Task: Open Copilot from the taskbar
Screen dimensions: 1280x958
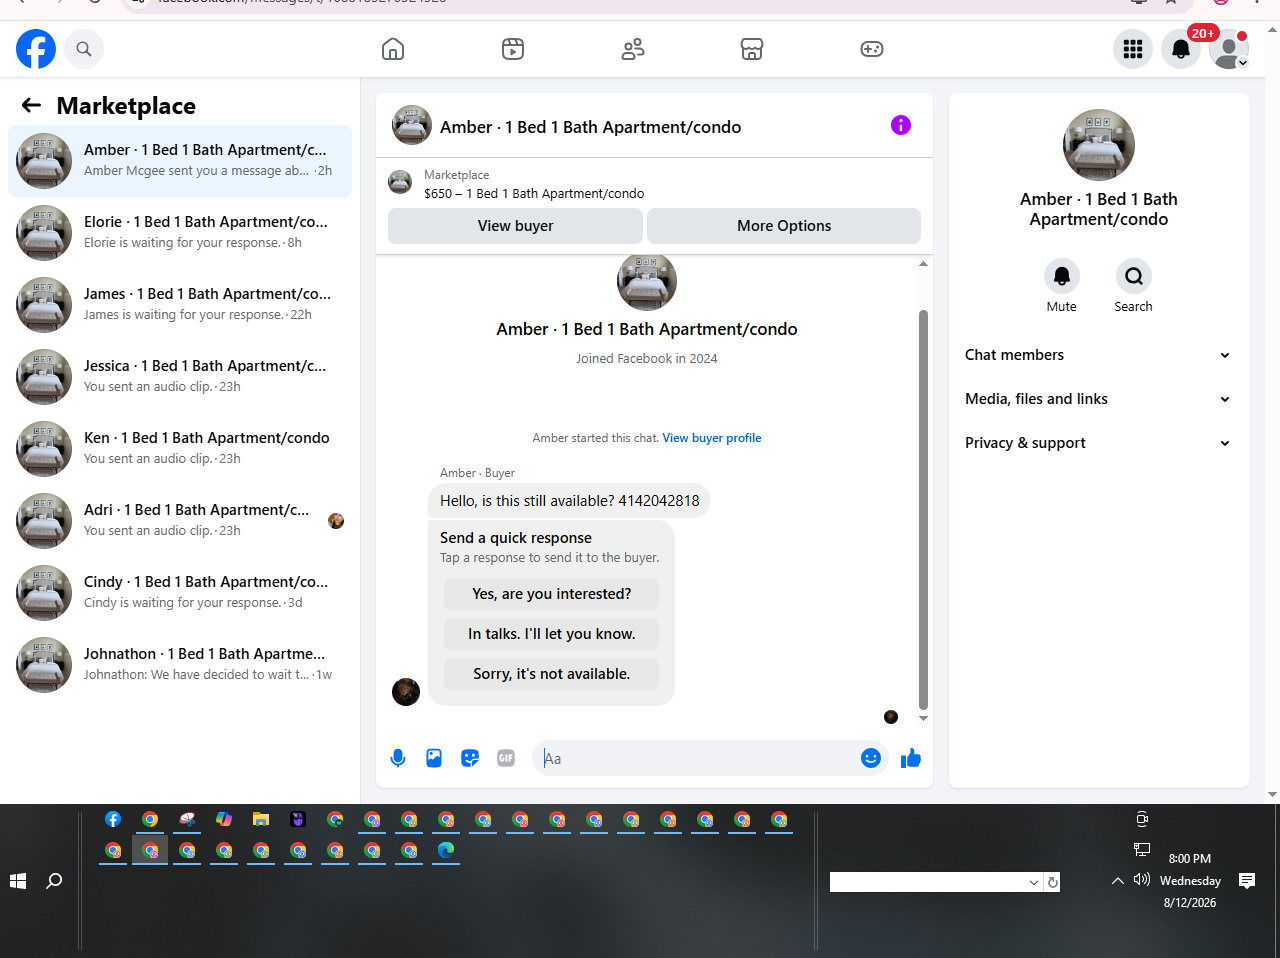Action: (224, 820)
